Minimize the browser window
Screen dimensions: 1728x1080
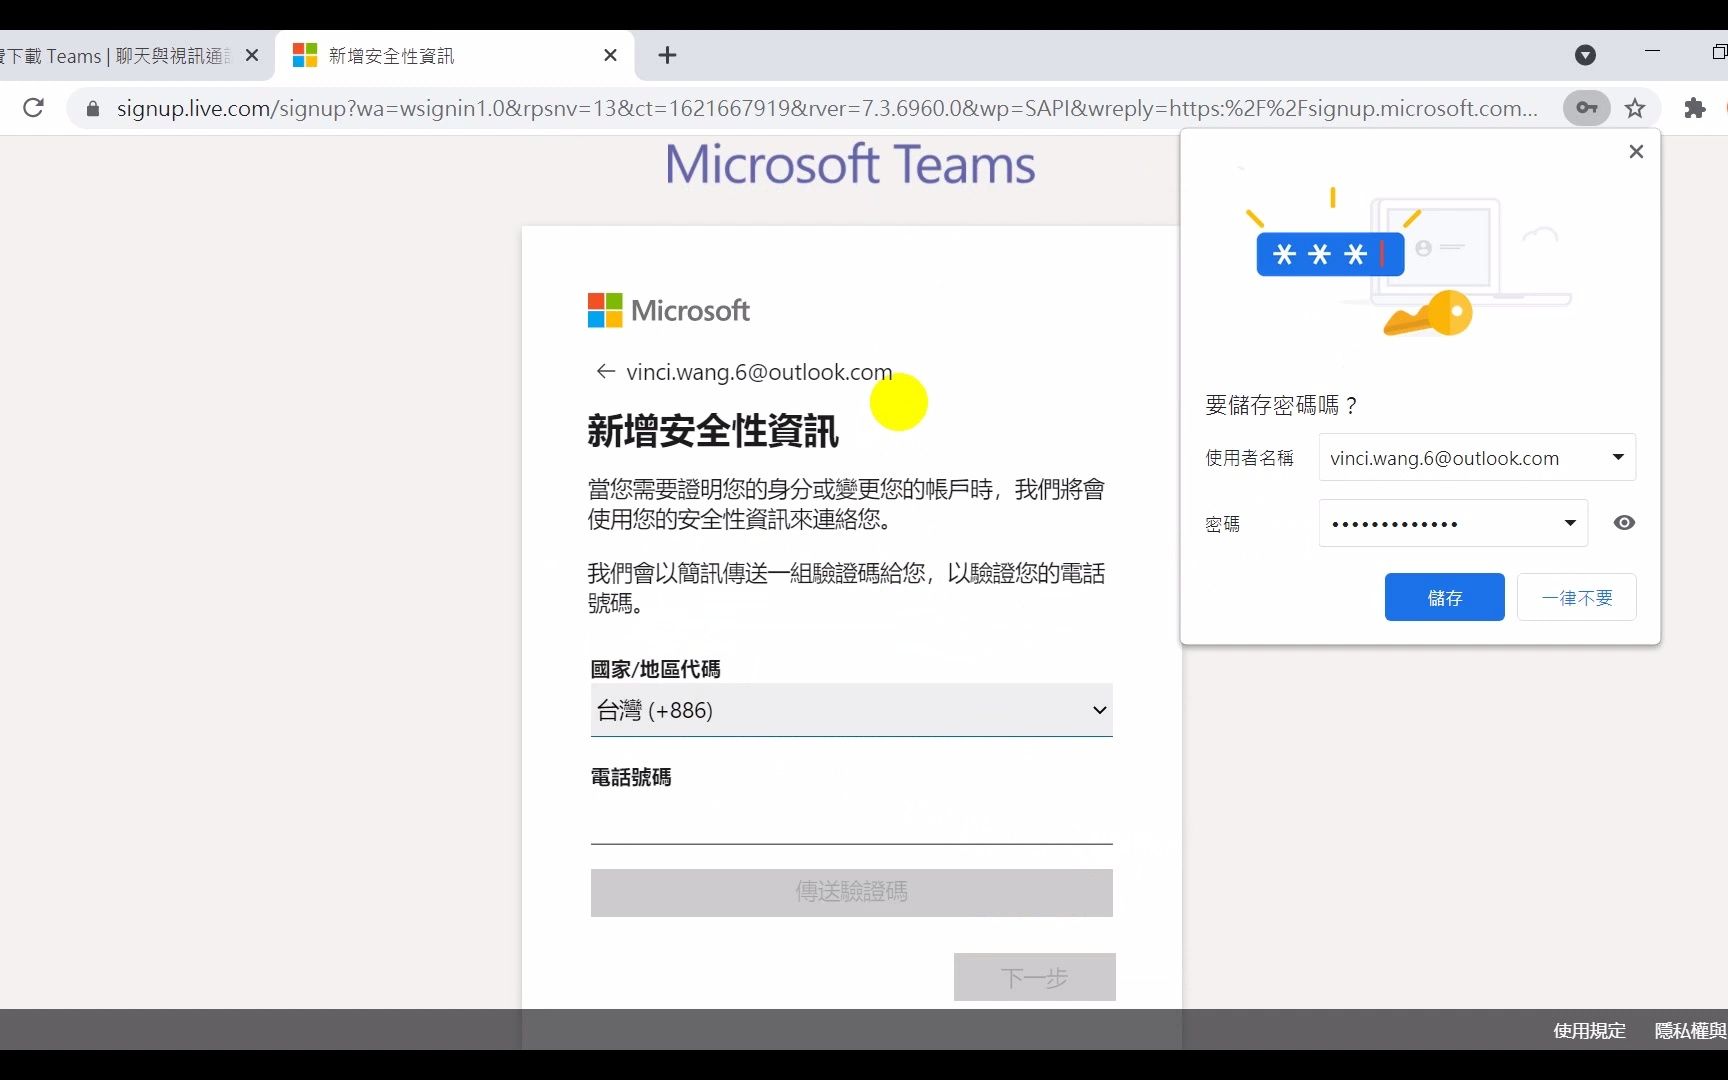(x=1652, y=51)
